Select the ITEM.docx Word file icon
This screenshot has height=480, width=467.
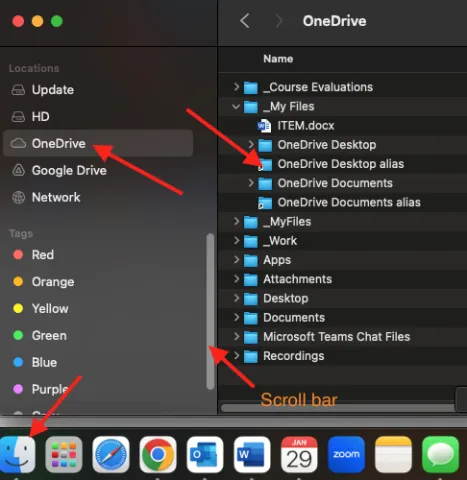pos(264,126)
